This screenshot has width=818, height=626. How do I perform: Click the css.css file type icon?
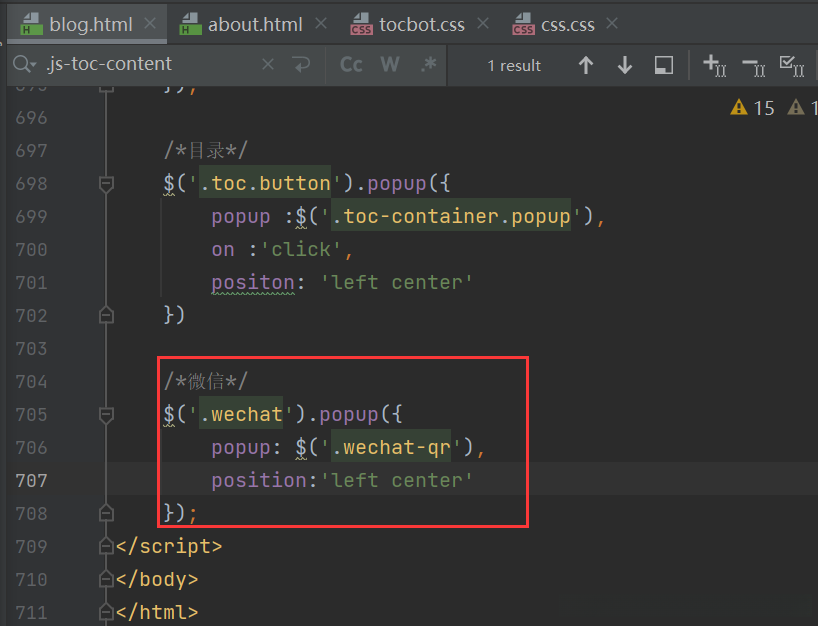523,24
